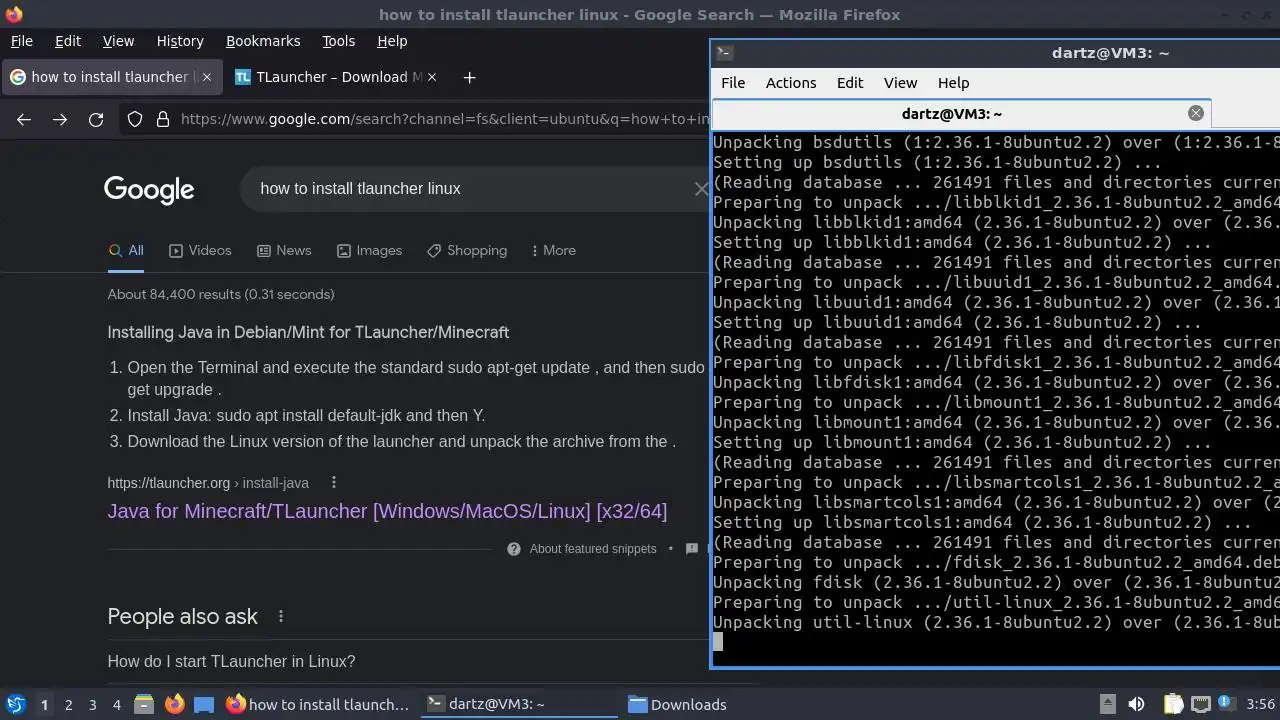Click terminal window title icon
This screenshot has height=720, width=1280.
click(726, 53)
